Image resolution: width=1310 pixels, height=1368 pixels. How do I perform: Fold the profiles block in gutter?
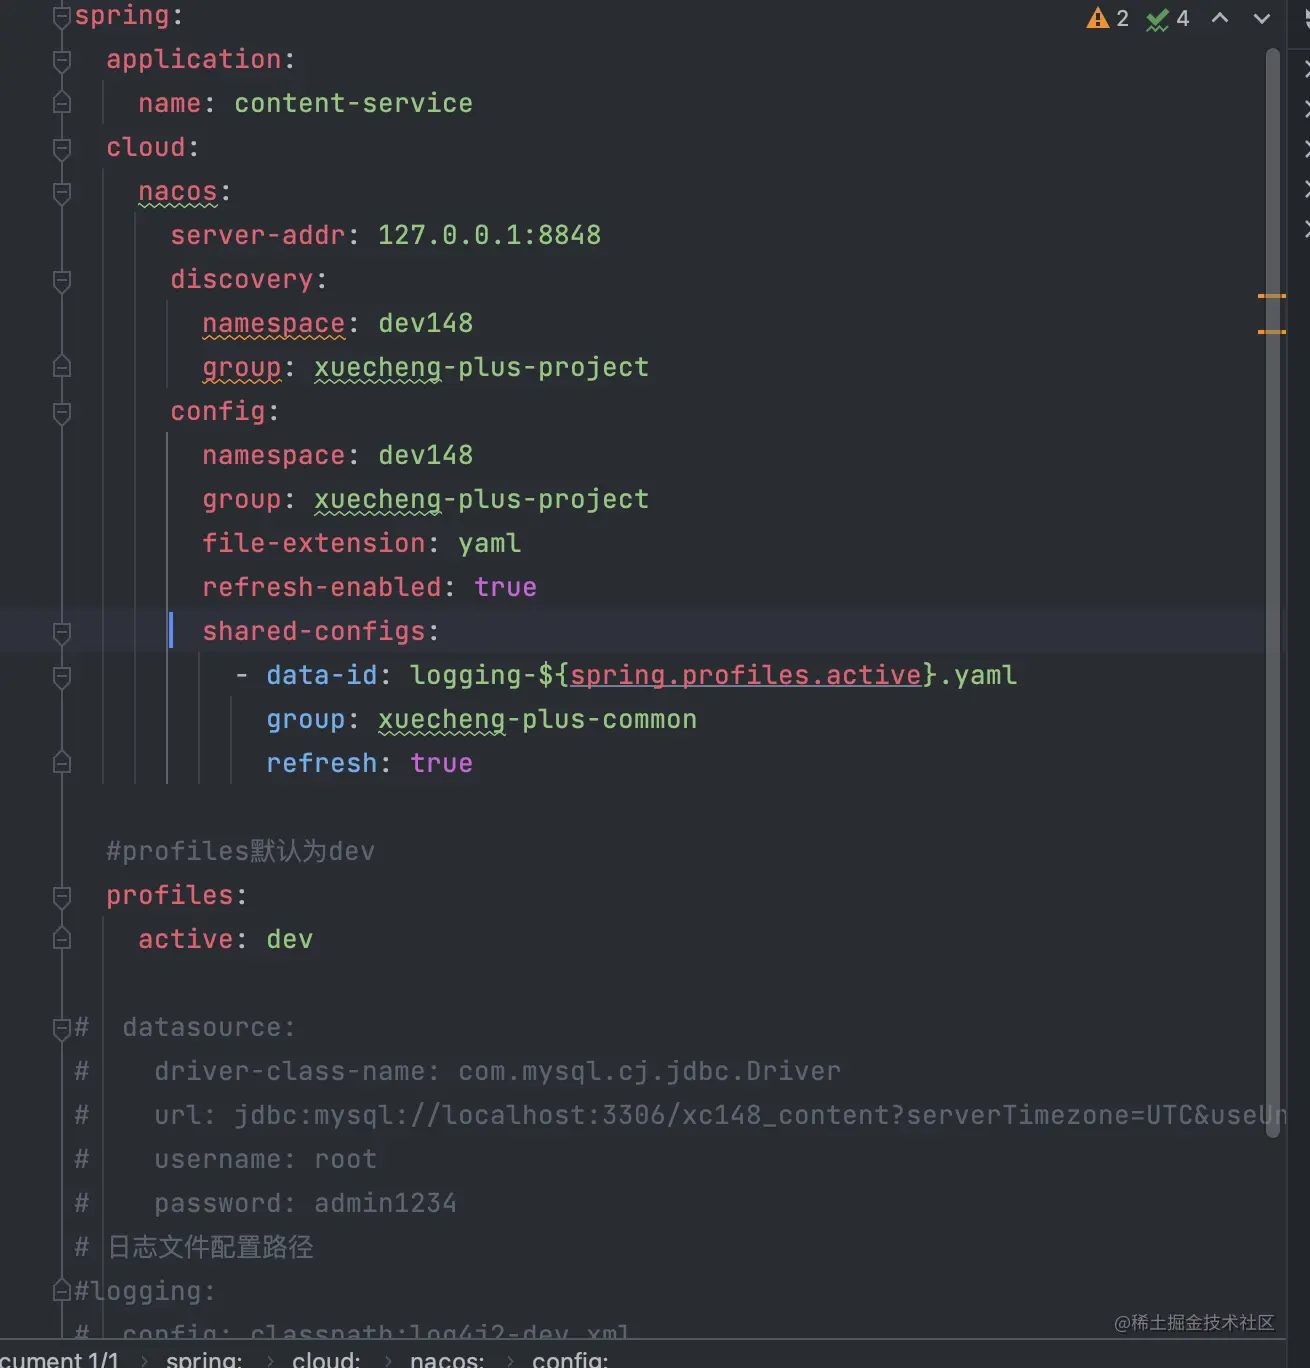62,896
